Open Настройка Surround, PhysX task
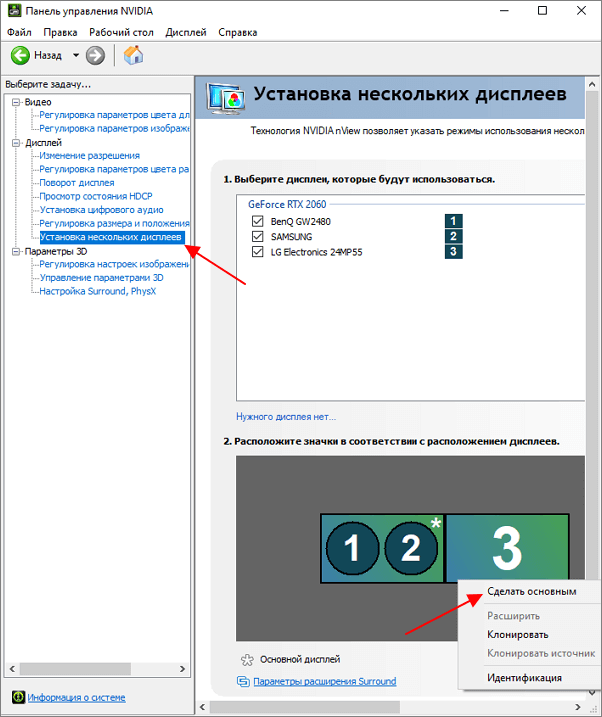Viewport: 602px width, 717px height. pos(97,291)
